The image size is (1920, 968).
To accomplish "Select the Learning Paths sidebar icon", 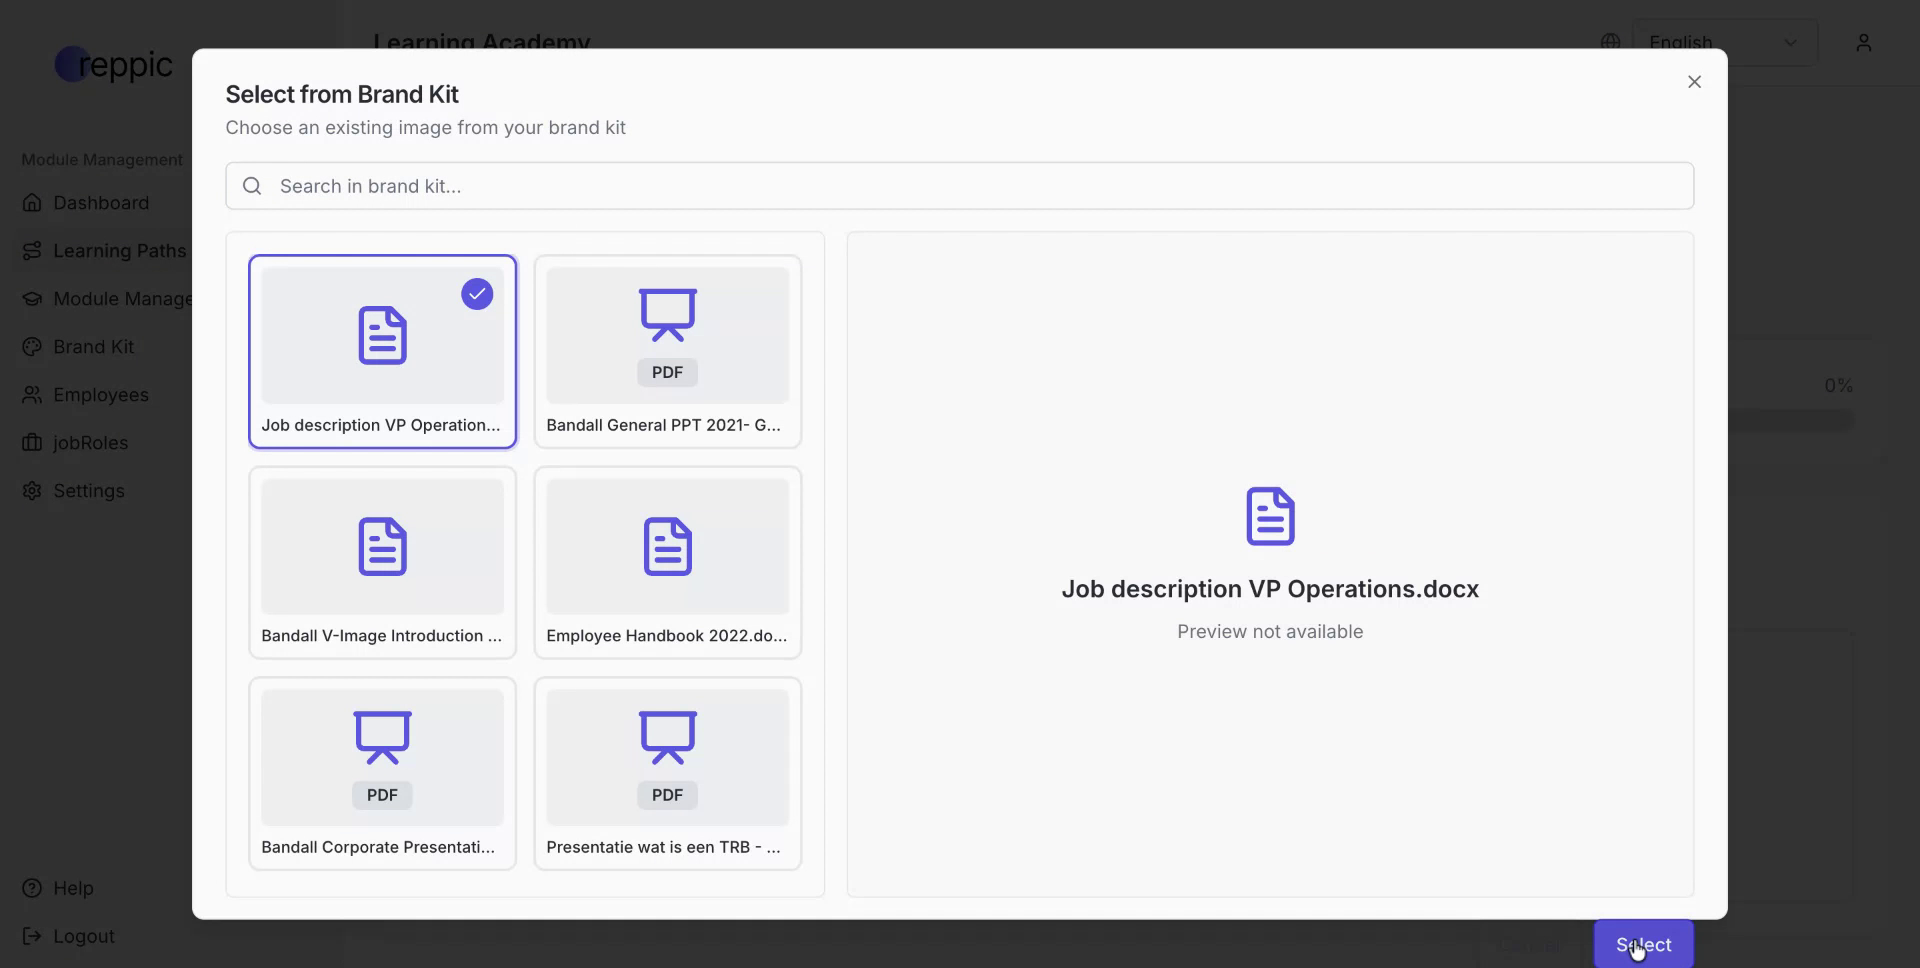I will click(32, 250).
